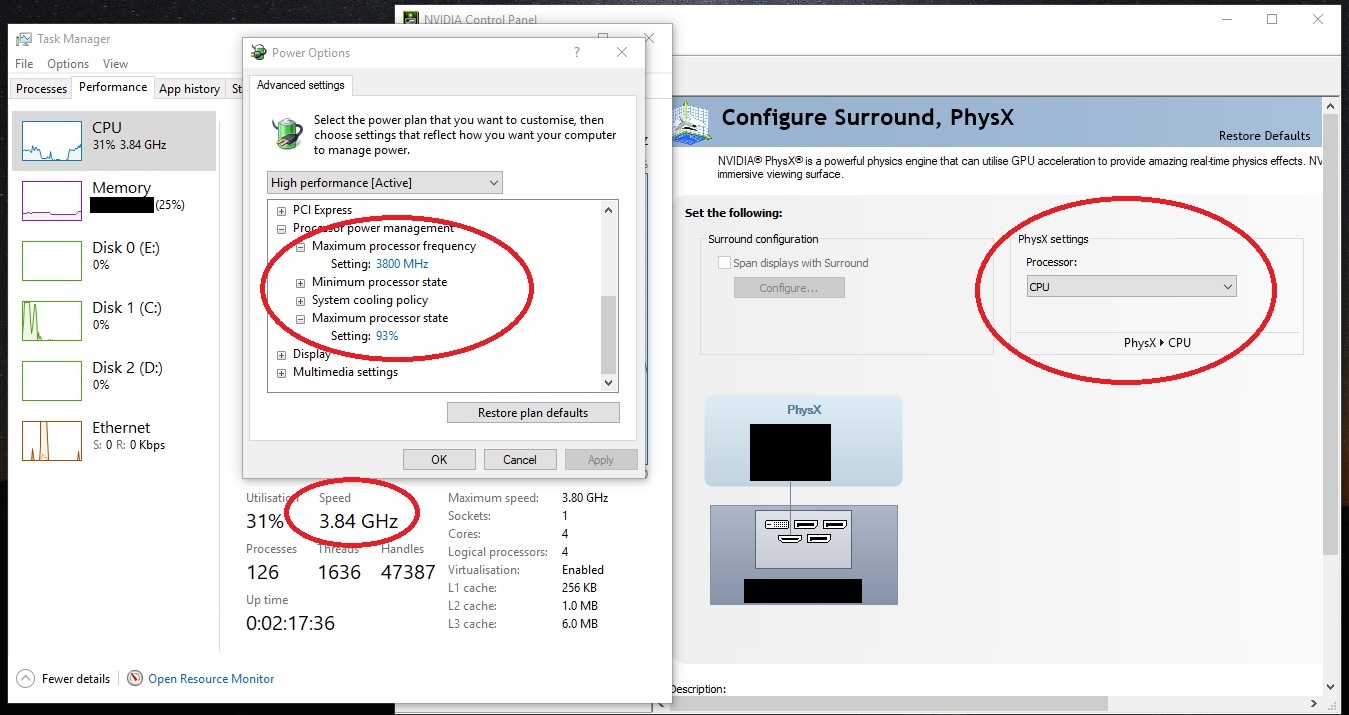Select Disk 1 (C:) in sidebar
The height and width of the screenshot is (715, 1349).
point(114,320)
